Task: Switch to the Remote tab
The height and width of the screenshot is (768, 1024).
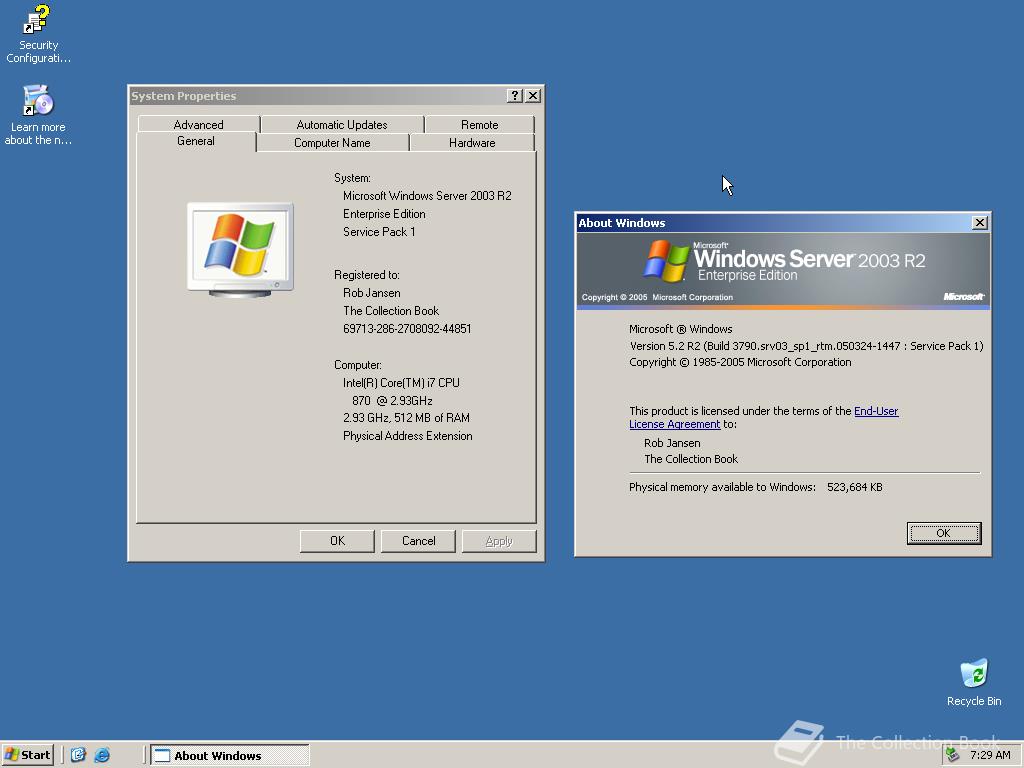Action: pos(480,124)
